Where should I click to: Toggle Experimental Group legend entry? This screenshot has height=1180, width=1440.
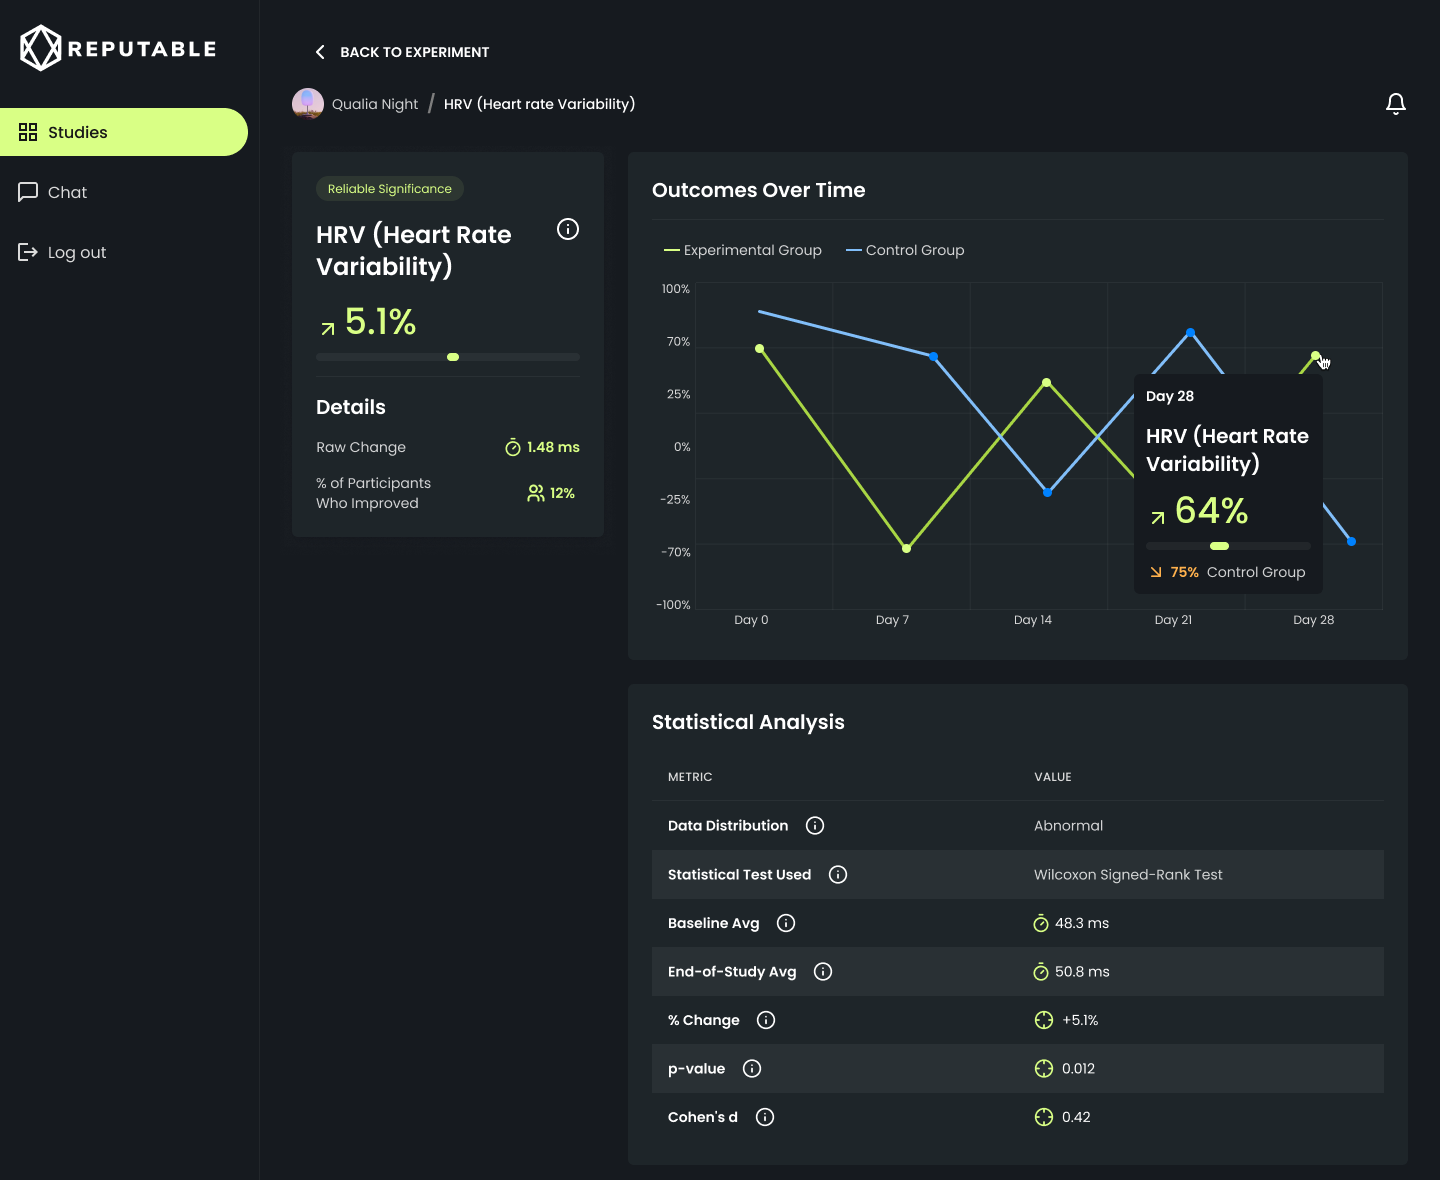(743, 250)
